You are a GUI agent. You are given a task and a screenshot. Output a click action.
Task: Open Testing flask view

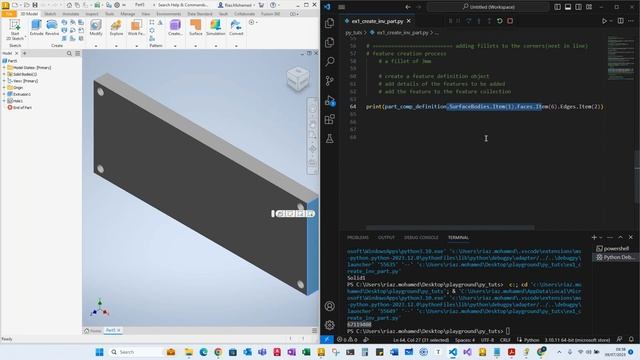[x=330, y=139]
